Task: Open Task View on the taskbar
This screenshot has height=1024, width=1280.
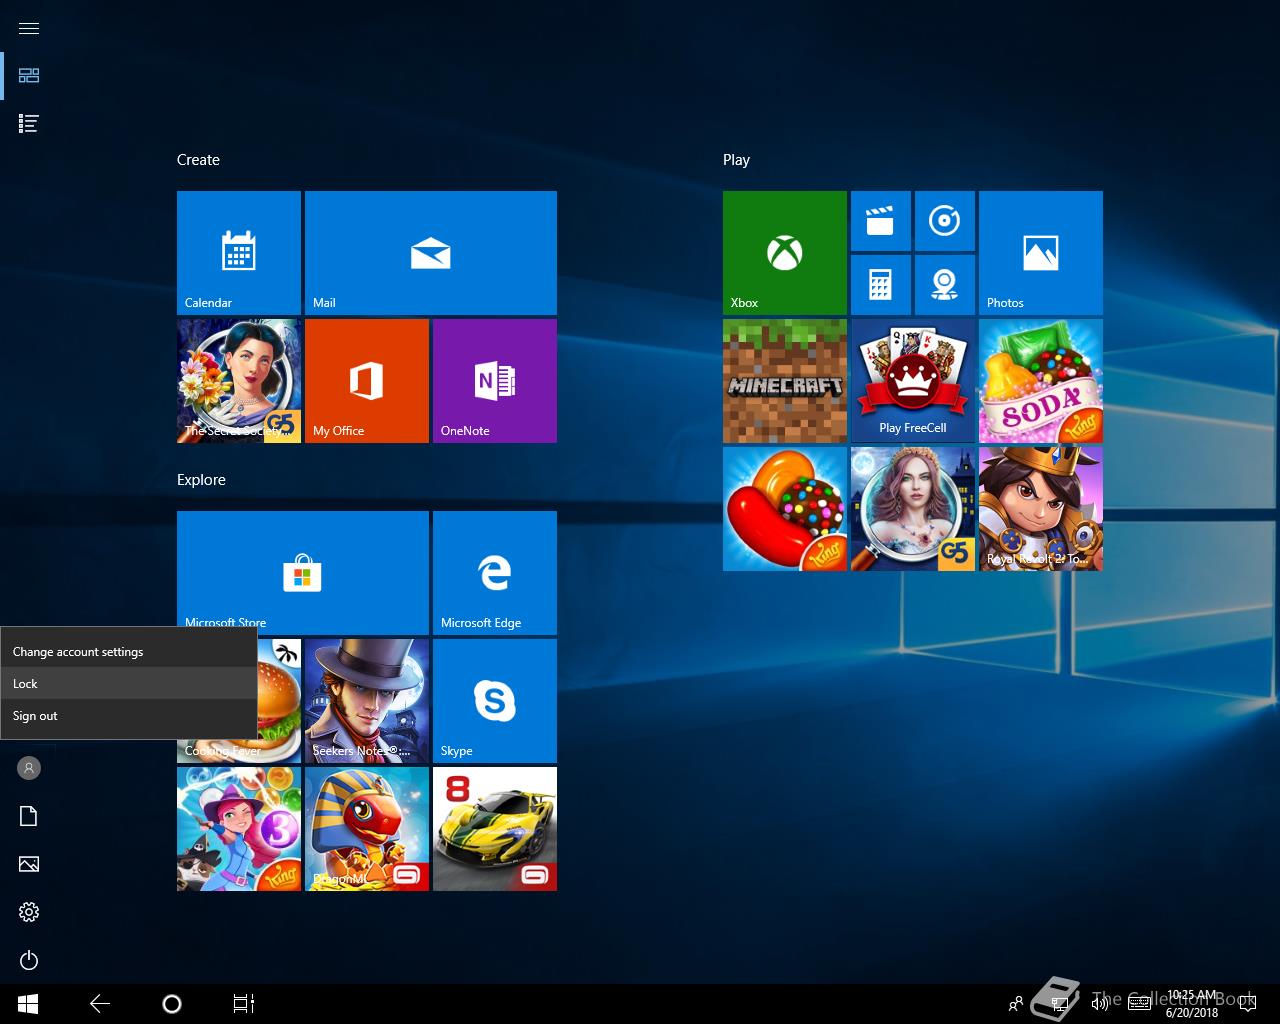Action: pos(244,1004)
